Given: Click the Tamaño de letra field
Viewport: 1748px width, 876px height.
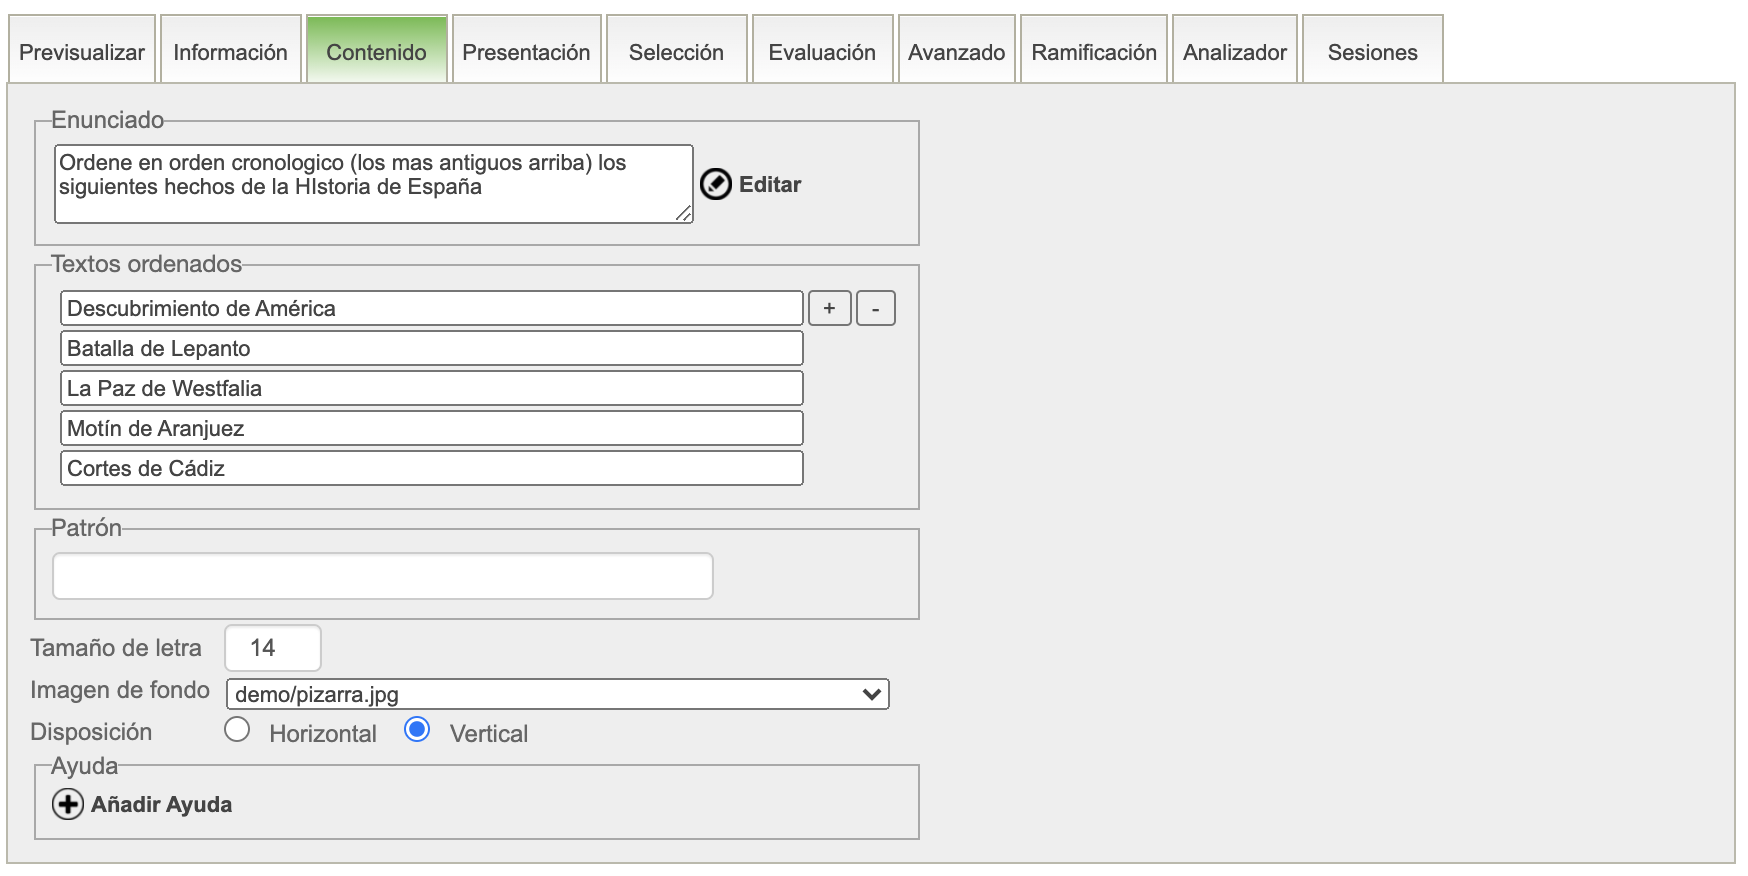Looking at the screenshot, I should click(x=272, y=648).
